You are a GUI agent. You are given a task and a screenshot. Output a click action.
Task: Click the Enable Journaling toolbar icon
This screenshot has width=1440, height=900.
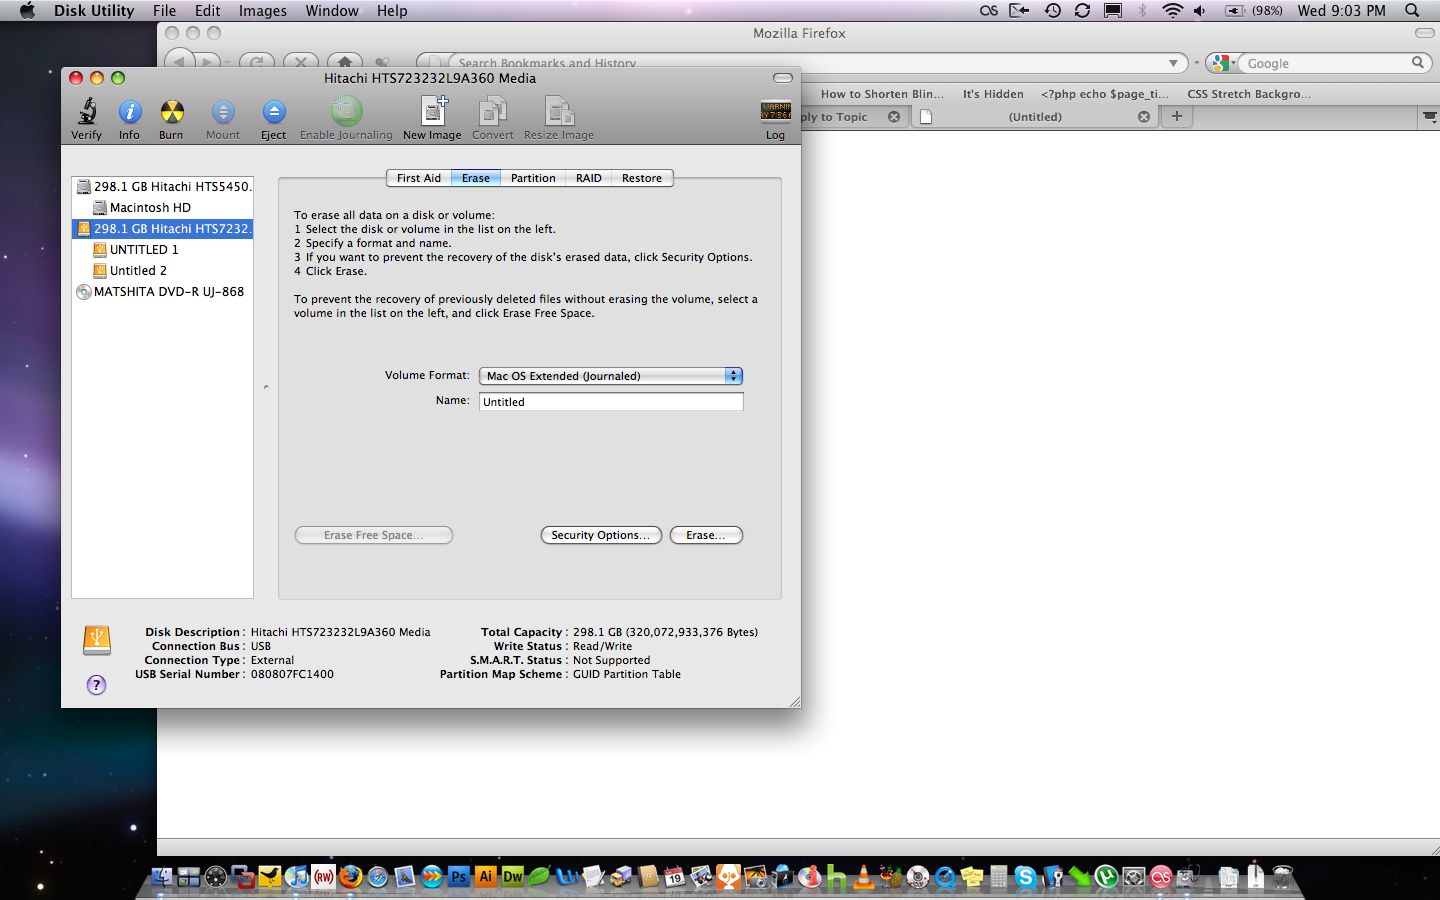click(346, 111)
